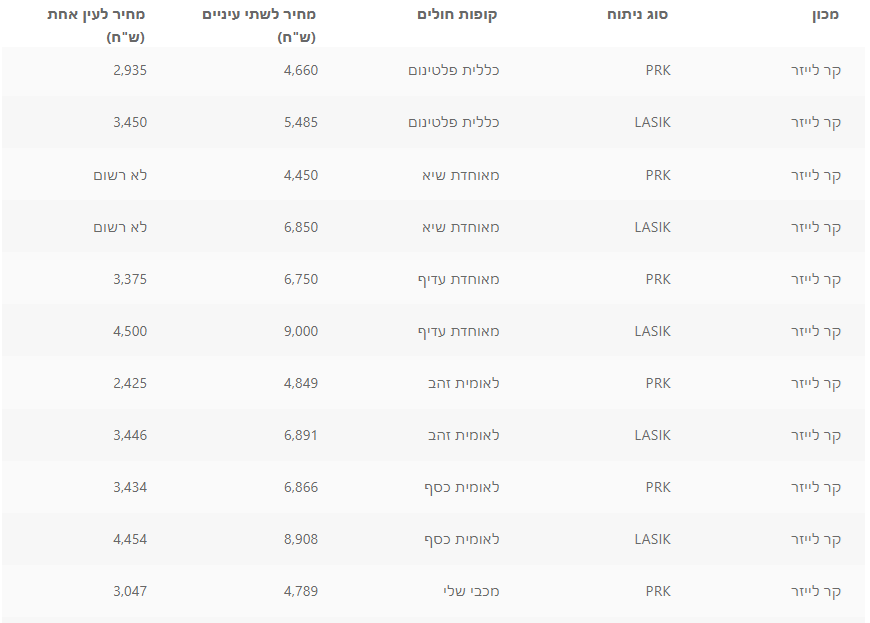
Task: Select the 4,849 price for לאומית זהב
Action: coord(301,383)
